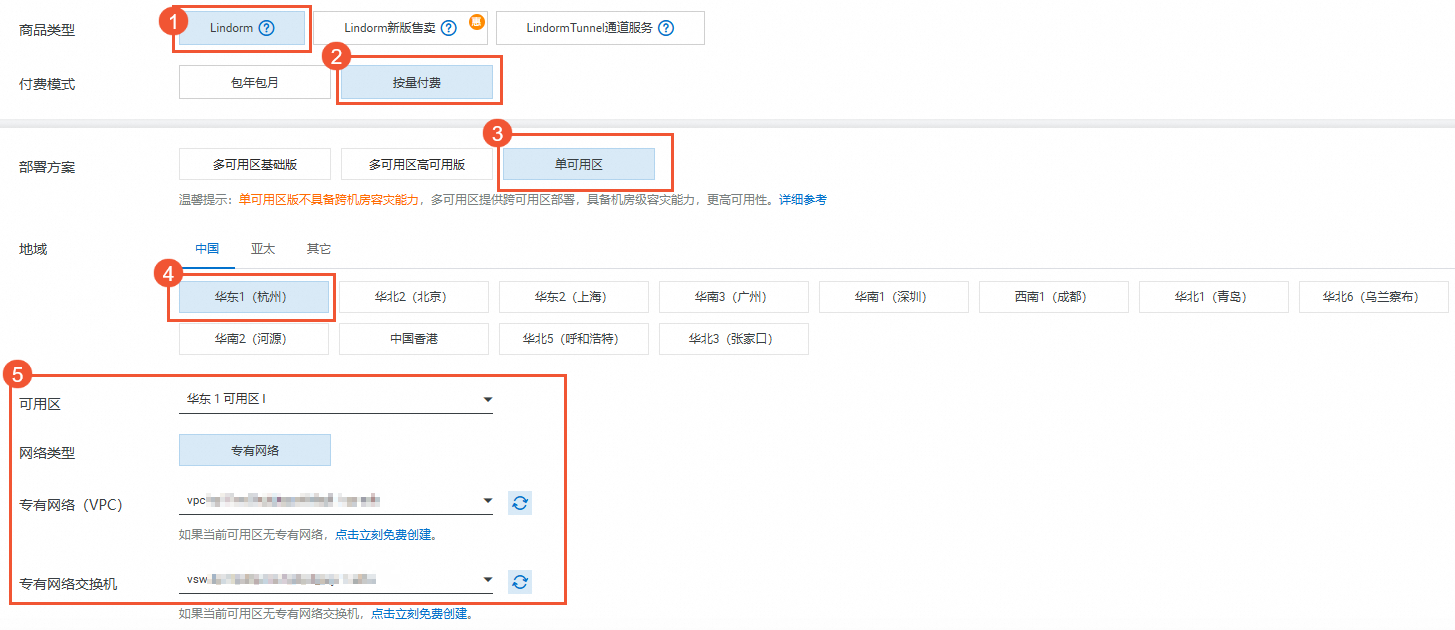Click orange badge on Lindorm新版售卖

477,22
